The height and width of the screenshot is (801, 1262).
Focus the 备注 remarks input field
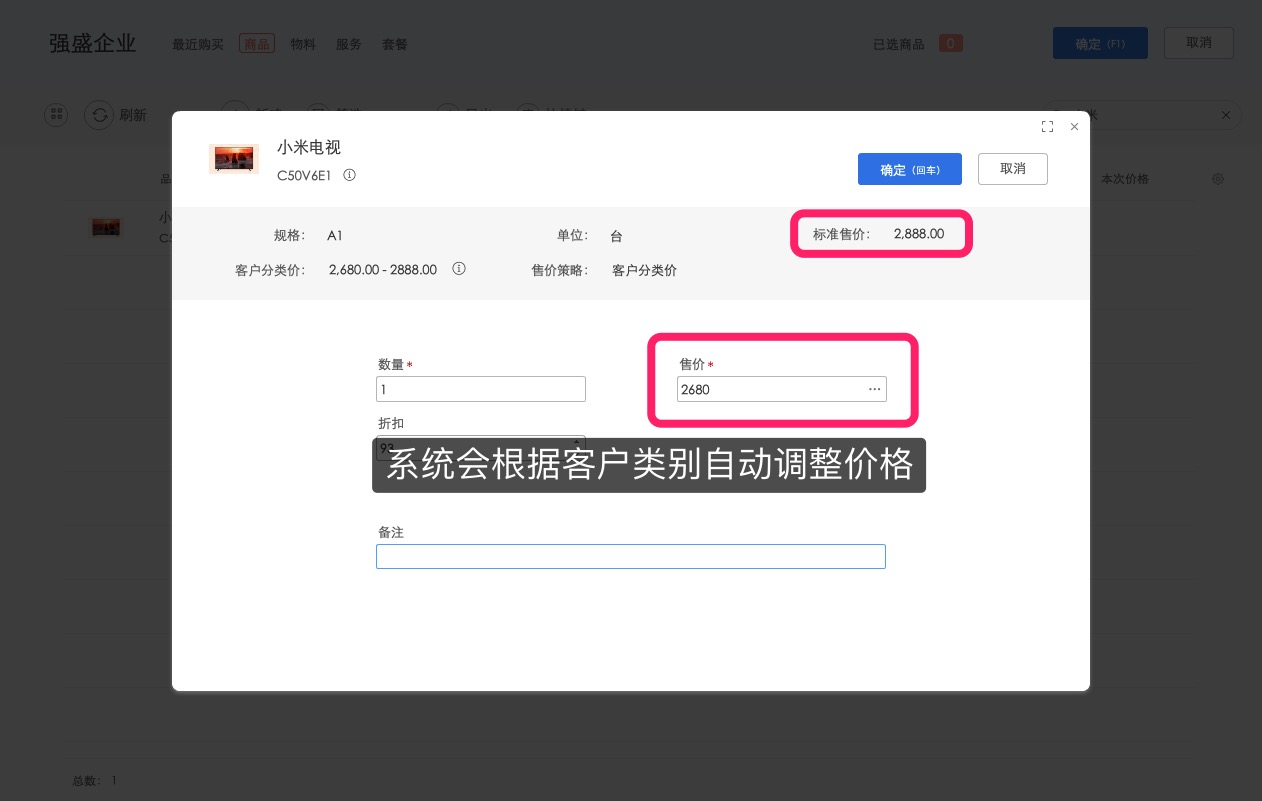click(x=631, y=557)
